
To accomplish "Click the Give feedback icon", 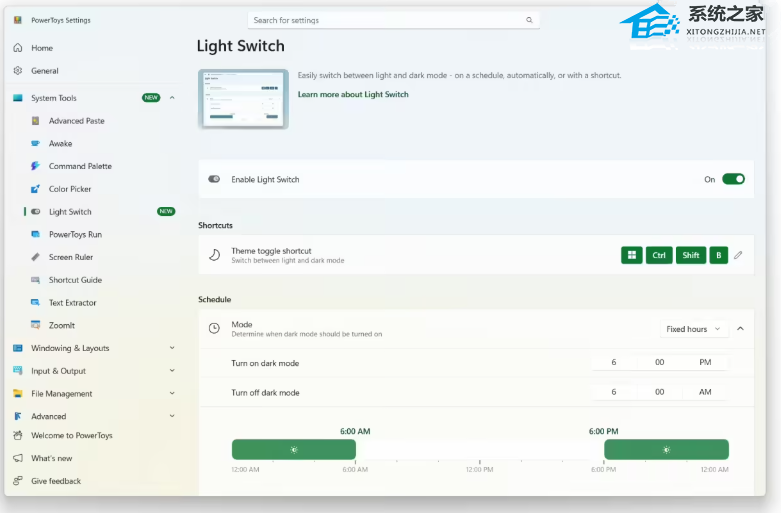I will (18, 481).
